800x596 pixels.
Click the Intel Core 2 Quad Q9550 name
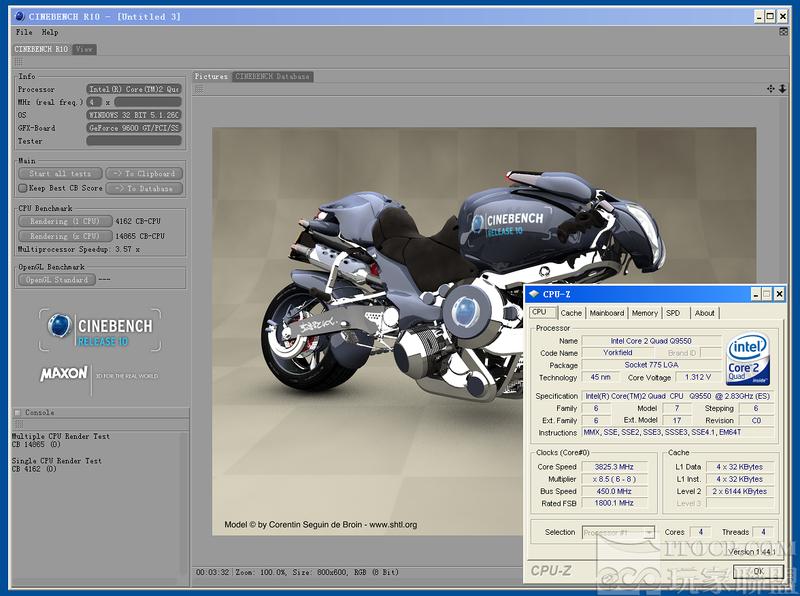pos(651,341)
